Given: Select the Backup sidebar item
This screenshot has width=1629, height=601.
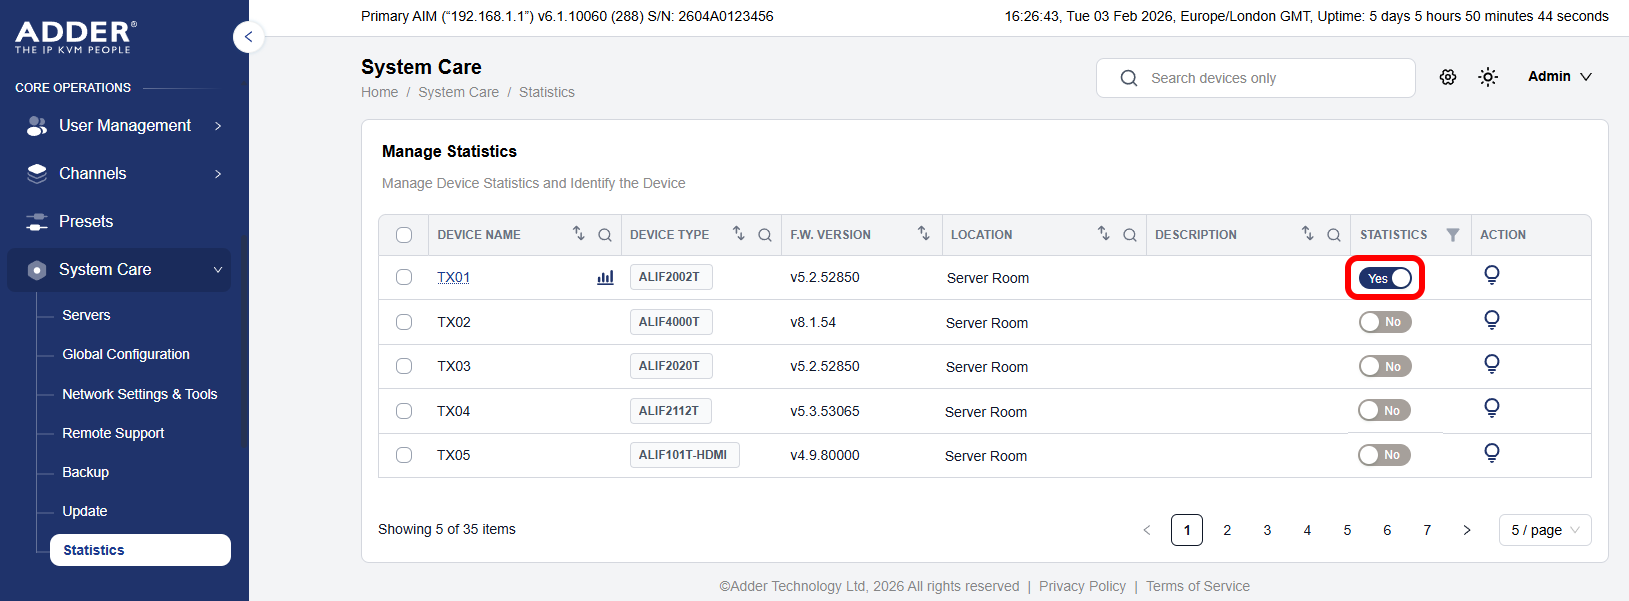Looking at the screenshot, I should [x=86, y=472].
